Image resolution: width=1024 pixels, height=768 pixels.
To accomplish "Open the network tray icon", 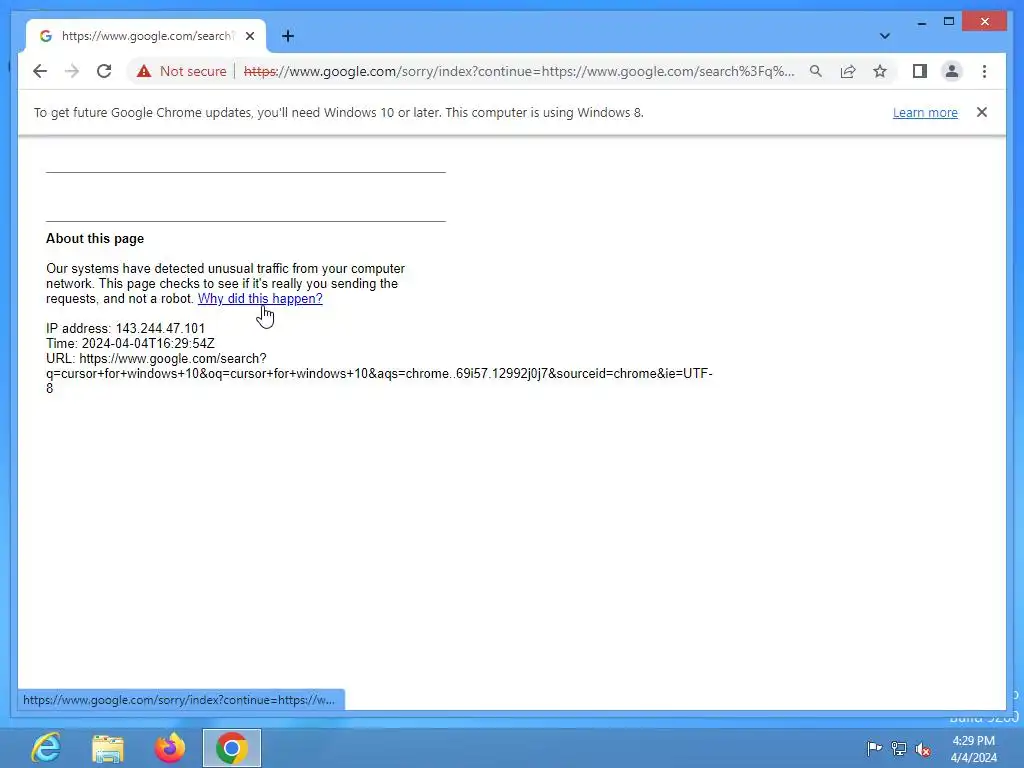I will pos(899,748).
